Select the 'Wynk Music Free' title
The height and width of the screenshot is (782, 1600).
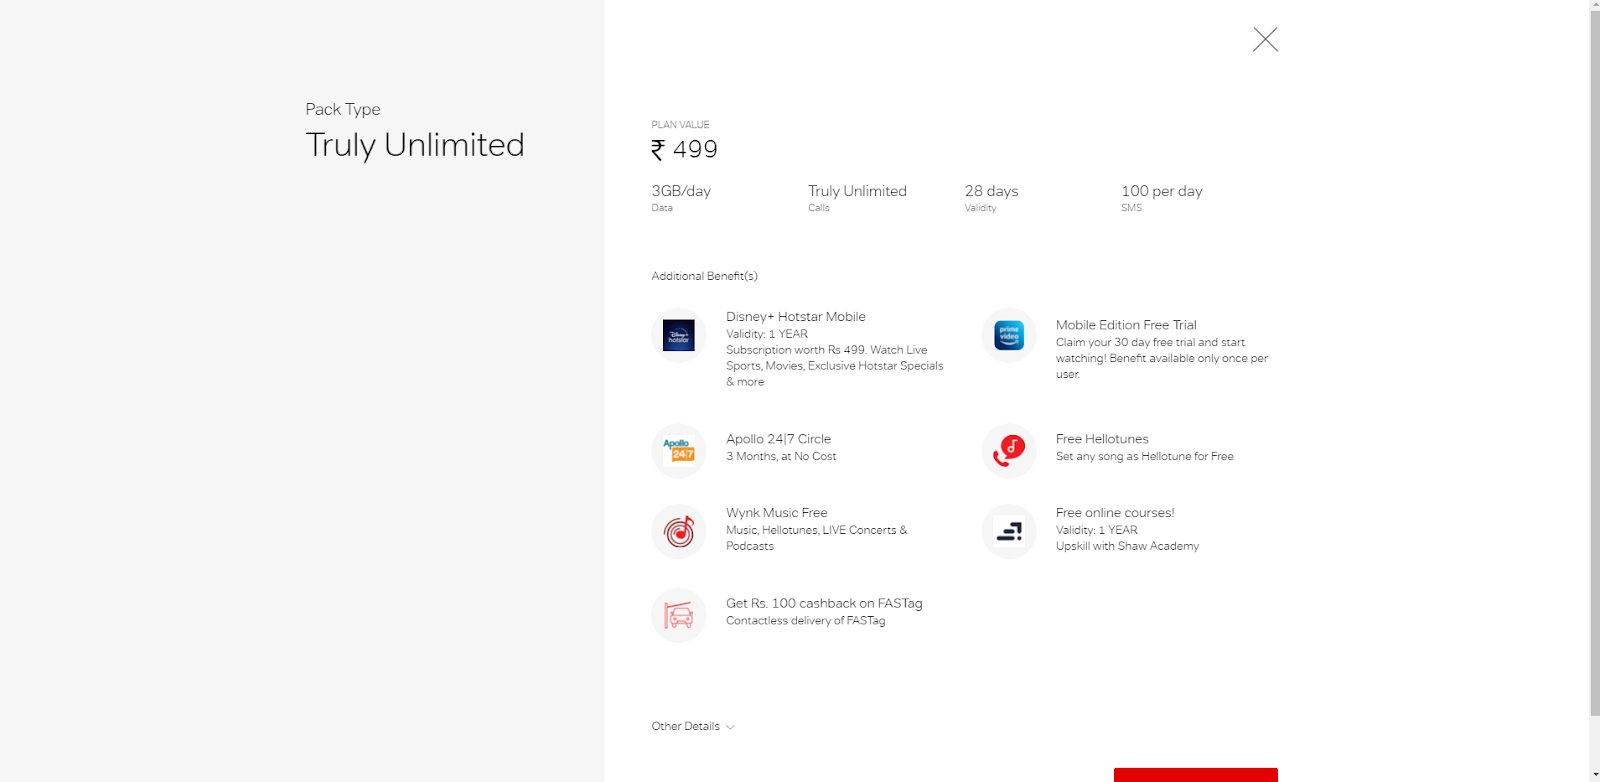pyautogui.click(x=777, y=513)
